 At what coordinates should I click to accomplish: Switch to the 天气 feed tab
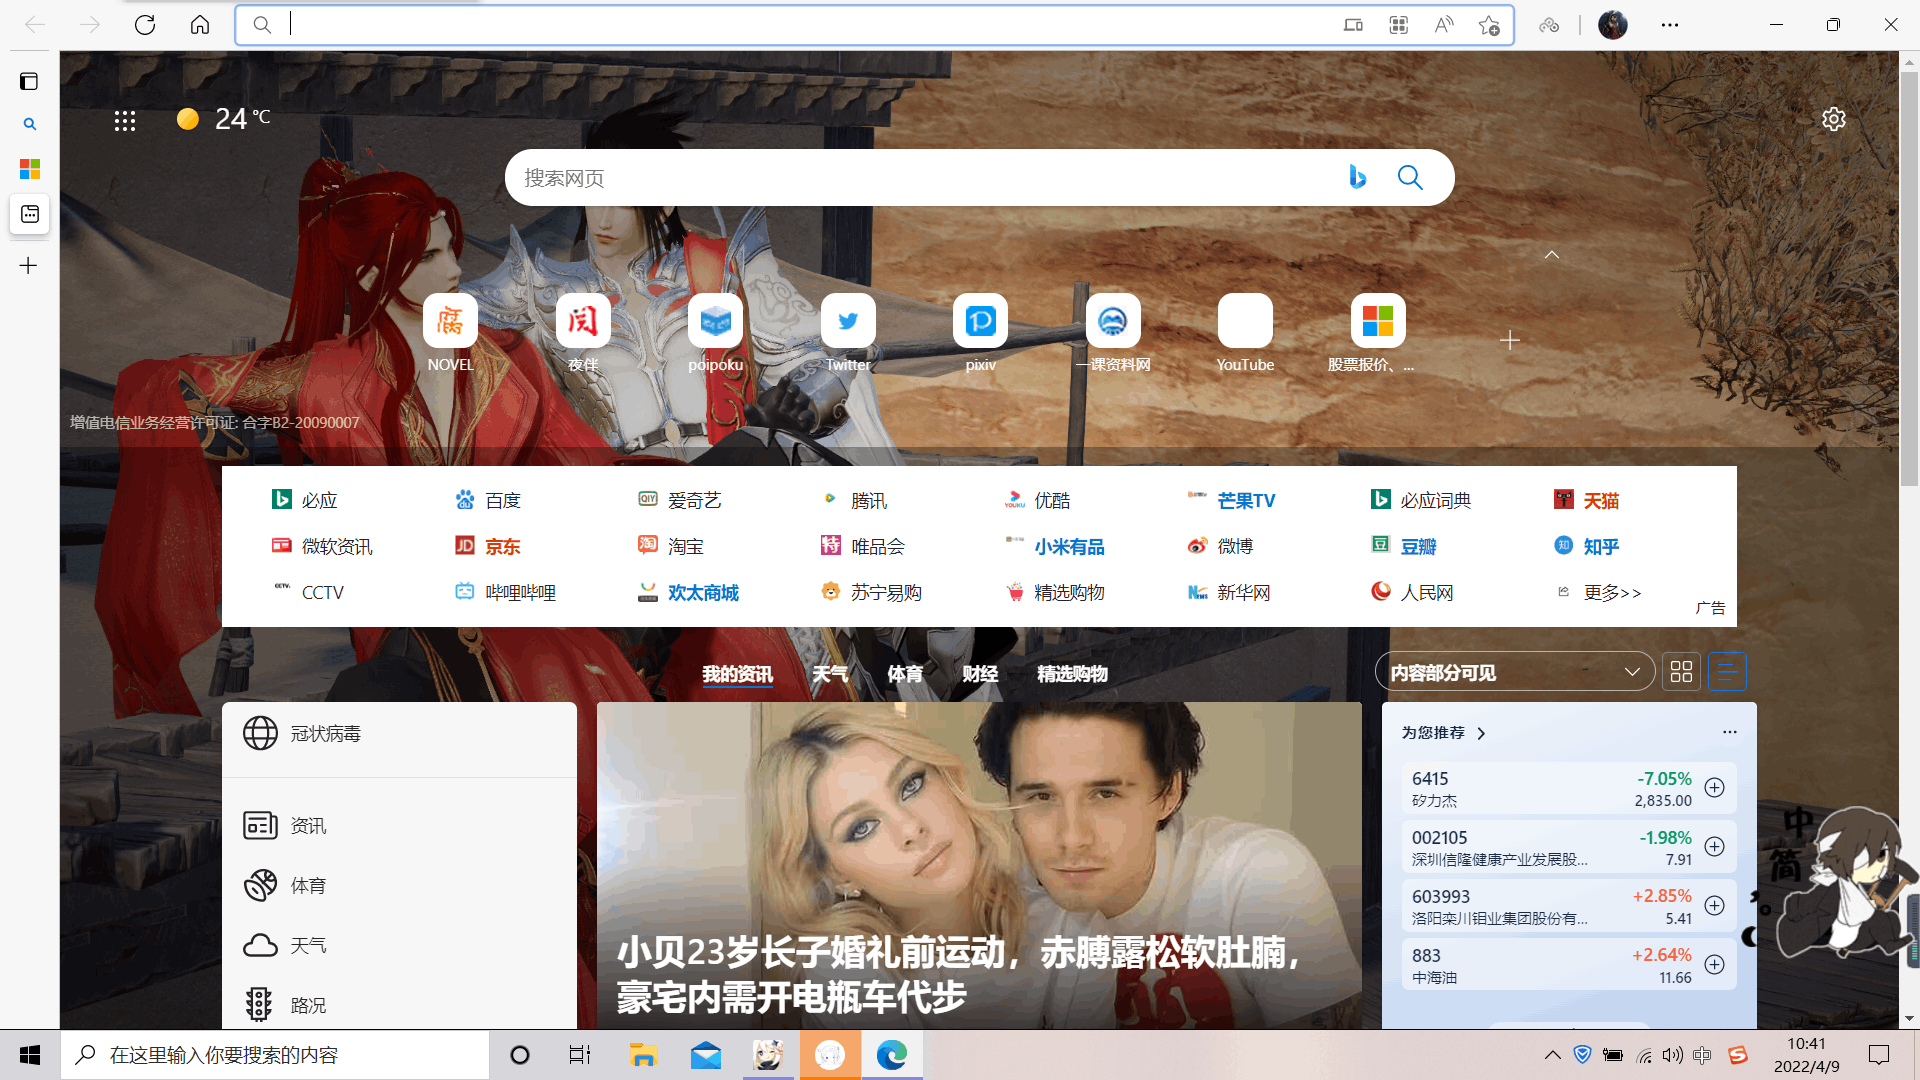830,674
